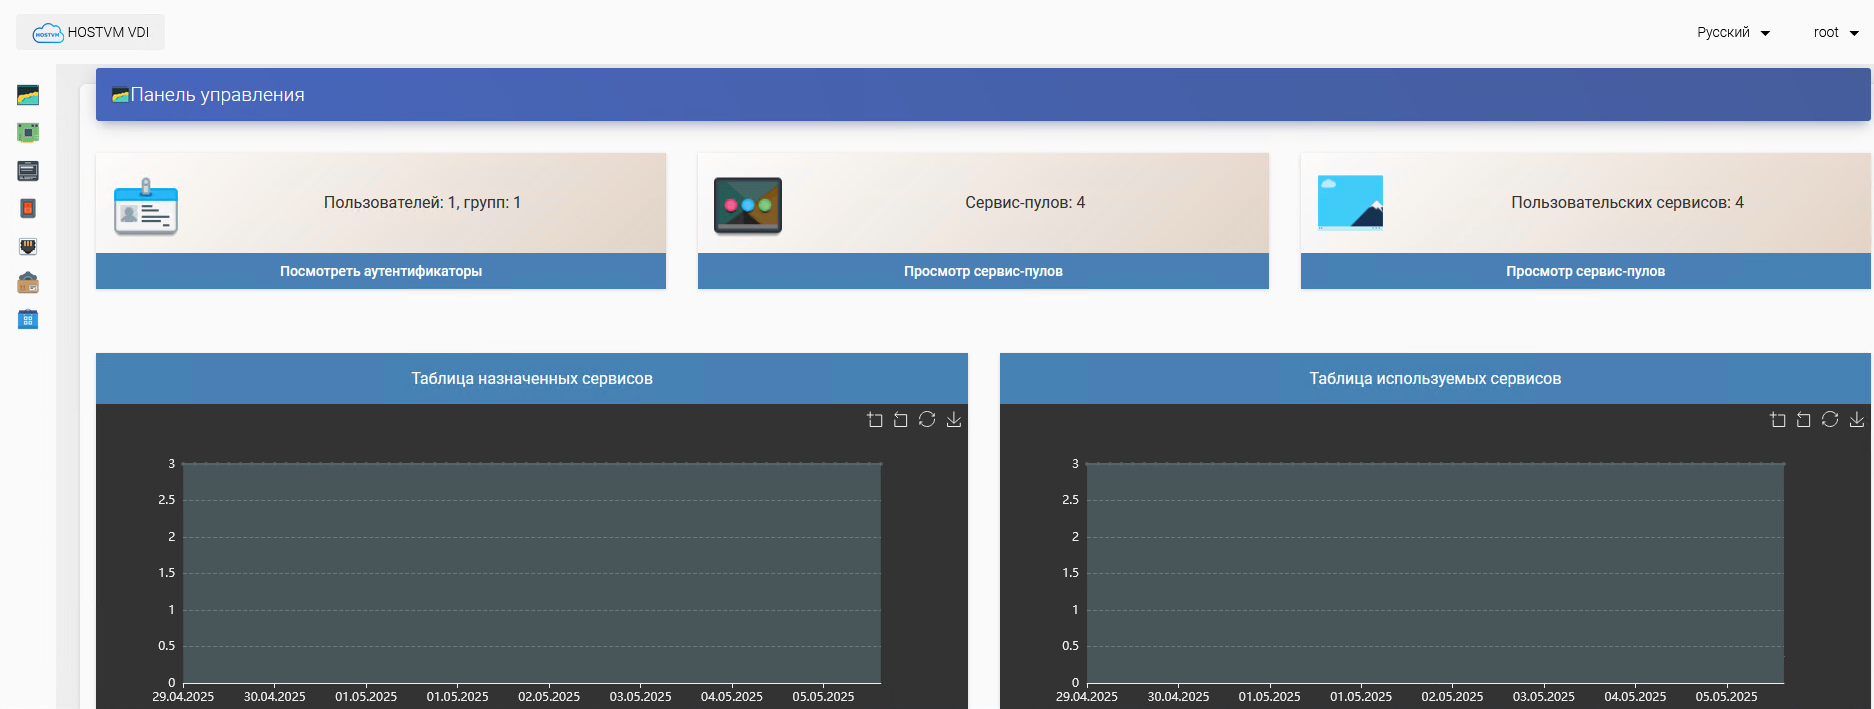Click Посмотреть аутентификаторы button
The height and width of the screenshot is (709, 1874).
tap(381, 271)
